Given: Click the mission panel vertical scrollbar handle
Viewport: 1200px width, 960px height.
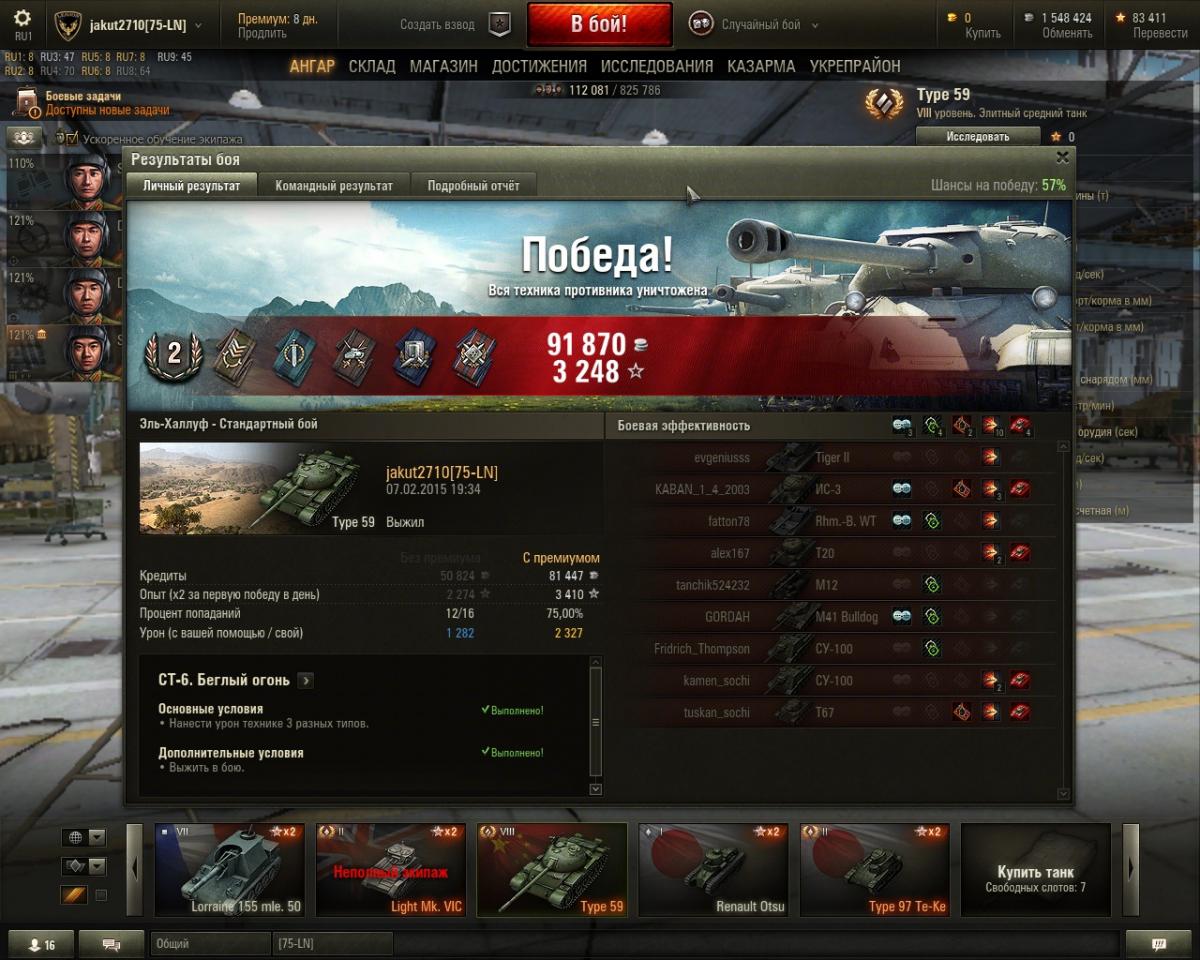Looking at the screenshot, I should pyautogui.click(x=596, y=722).
